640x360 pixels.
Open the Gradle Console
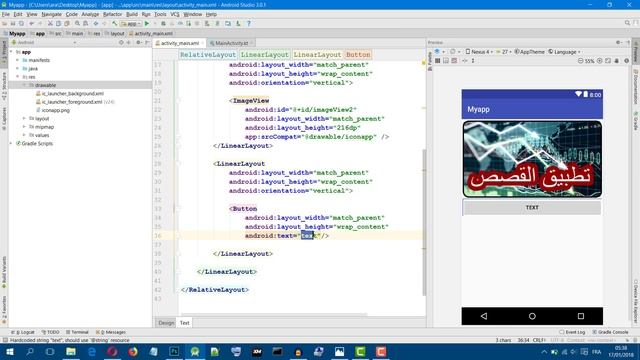(611, 332)
